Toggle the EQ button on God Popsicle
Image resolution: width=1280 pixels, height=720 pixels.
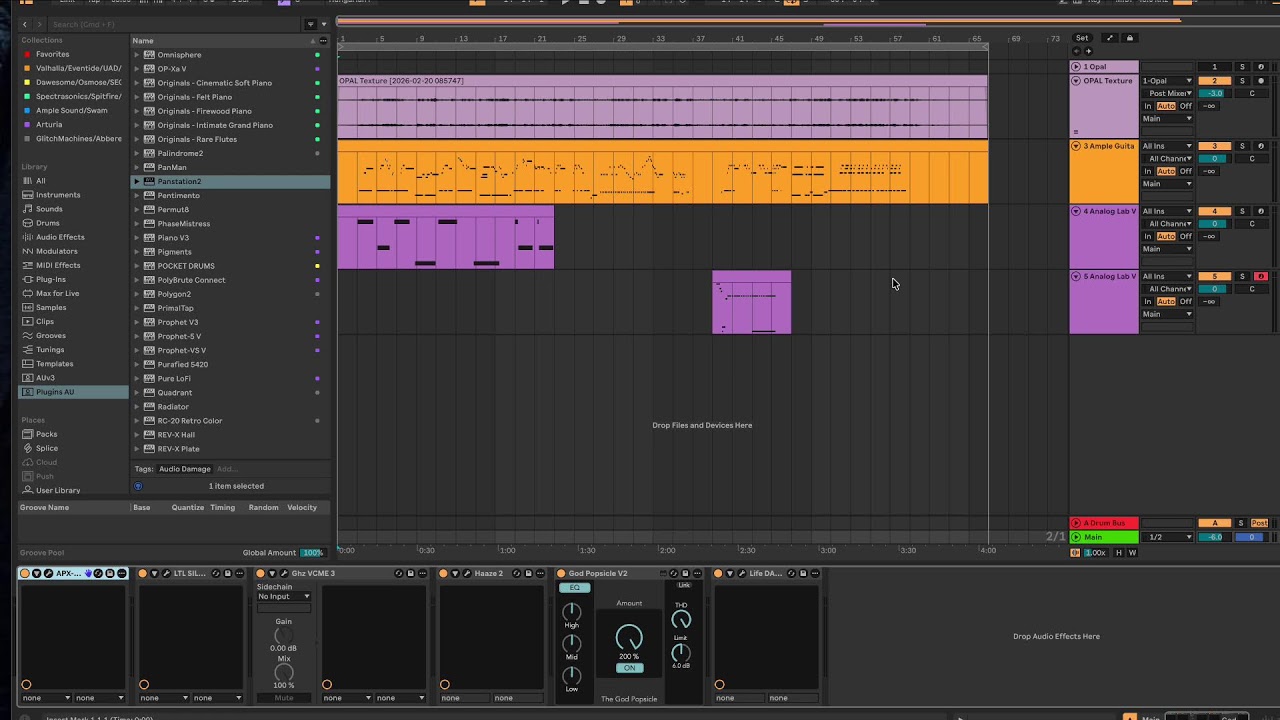(574, 588)
